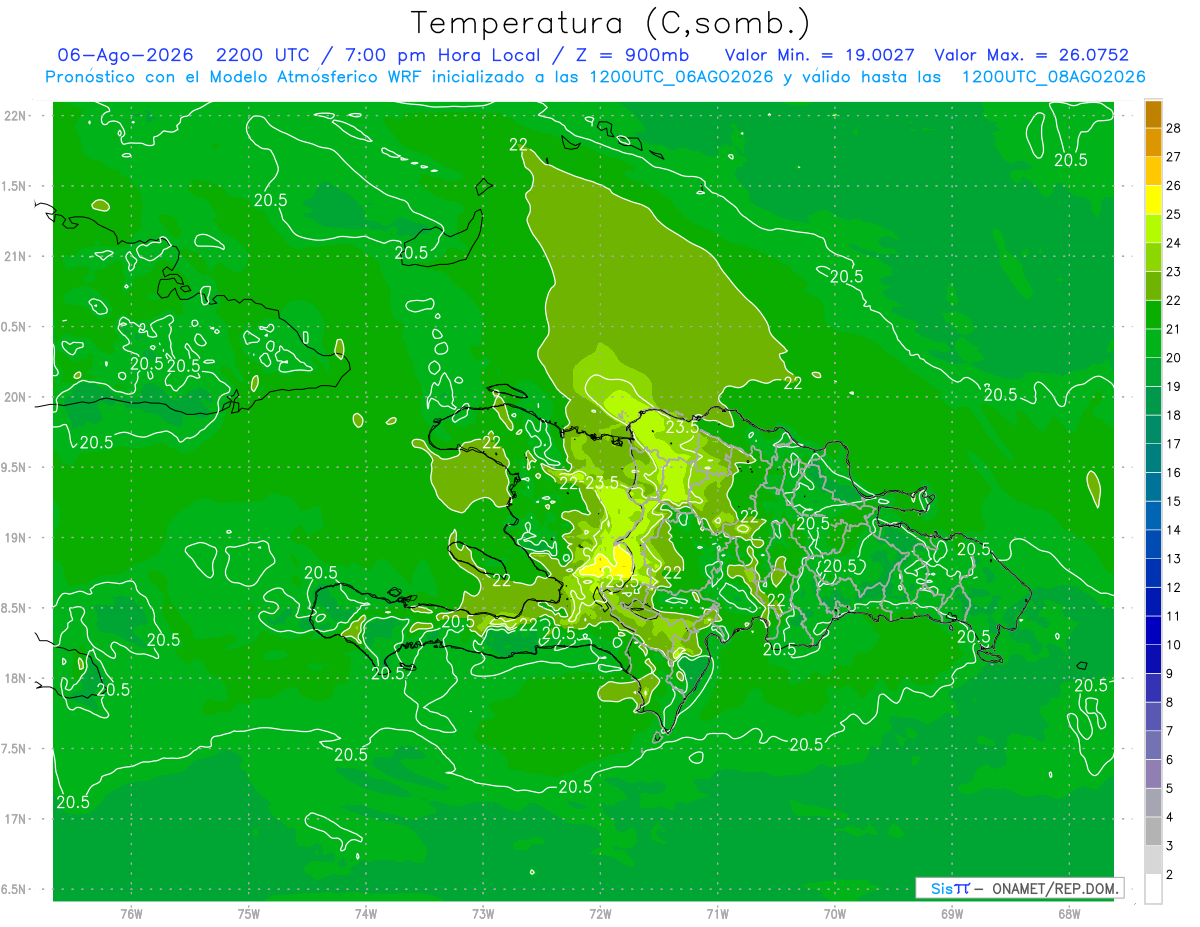Viewport: 1200px width, 927px height.
Task: Click the '11' colorbar scale label
Action: point(1174,617)
